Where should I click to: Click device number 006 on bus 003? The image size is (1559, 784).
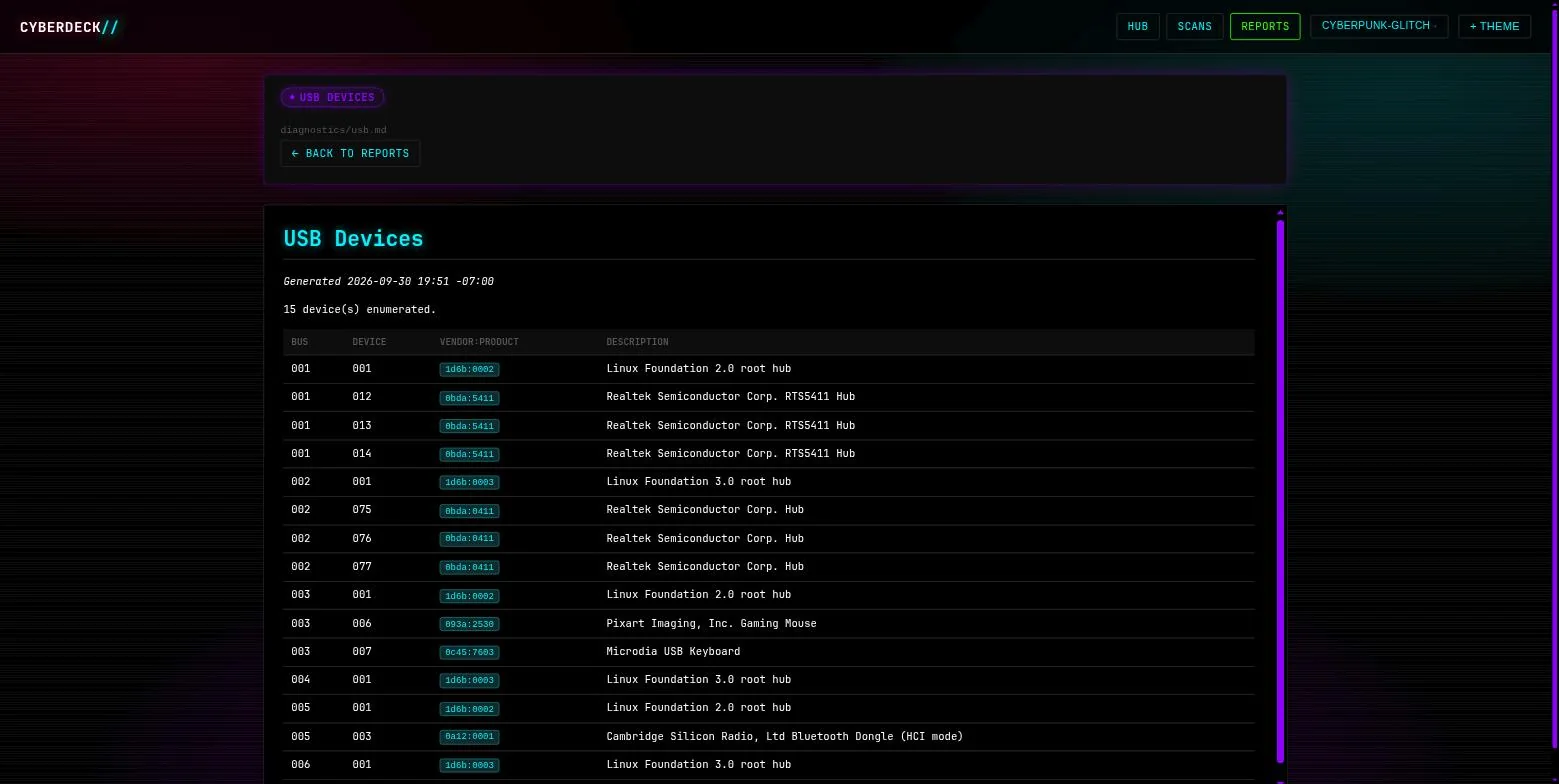pyautogui.click(x=361, y=623)
